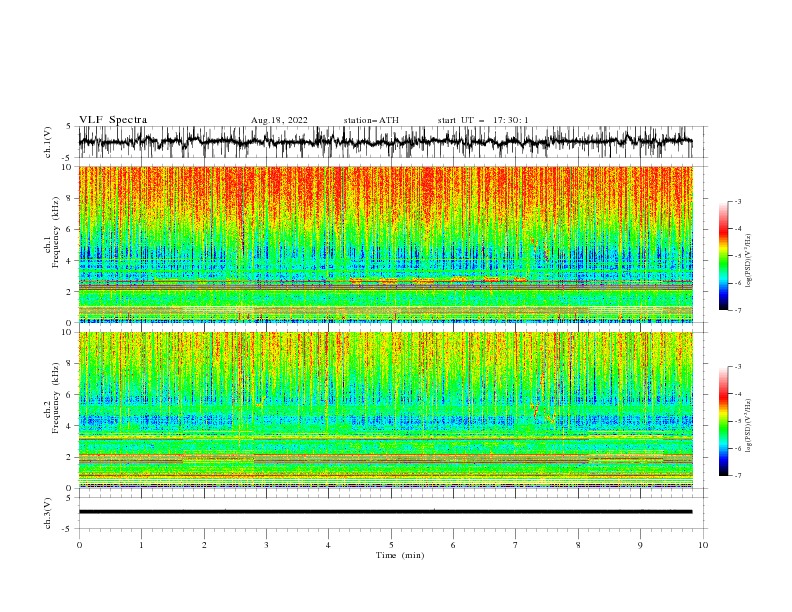Click the ch.2 spectrogram panel
This screenshot has height=612, width=792.
point(385,410)
